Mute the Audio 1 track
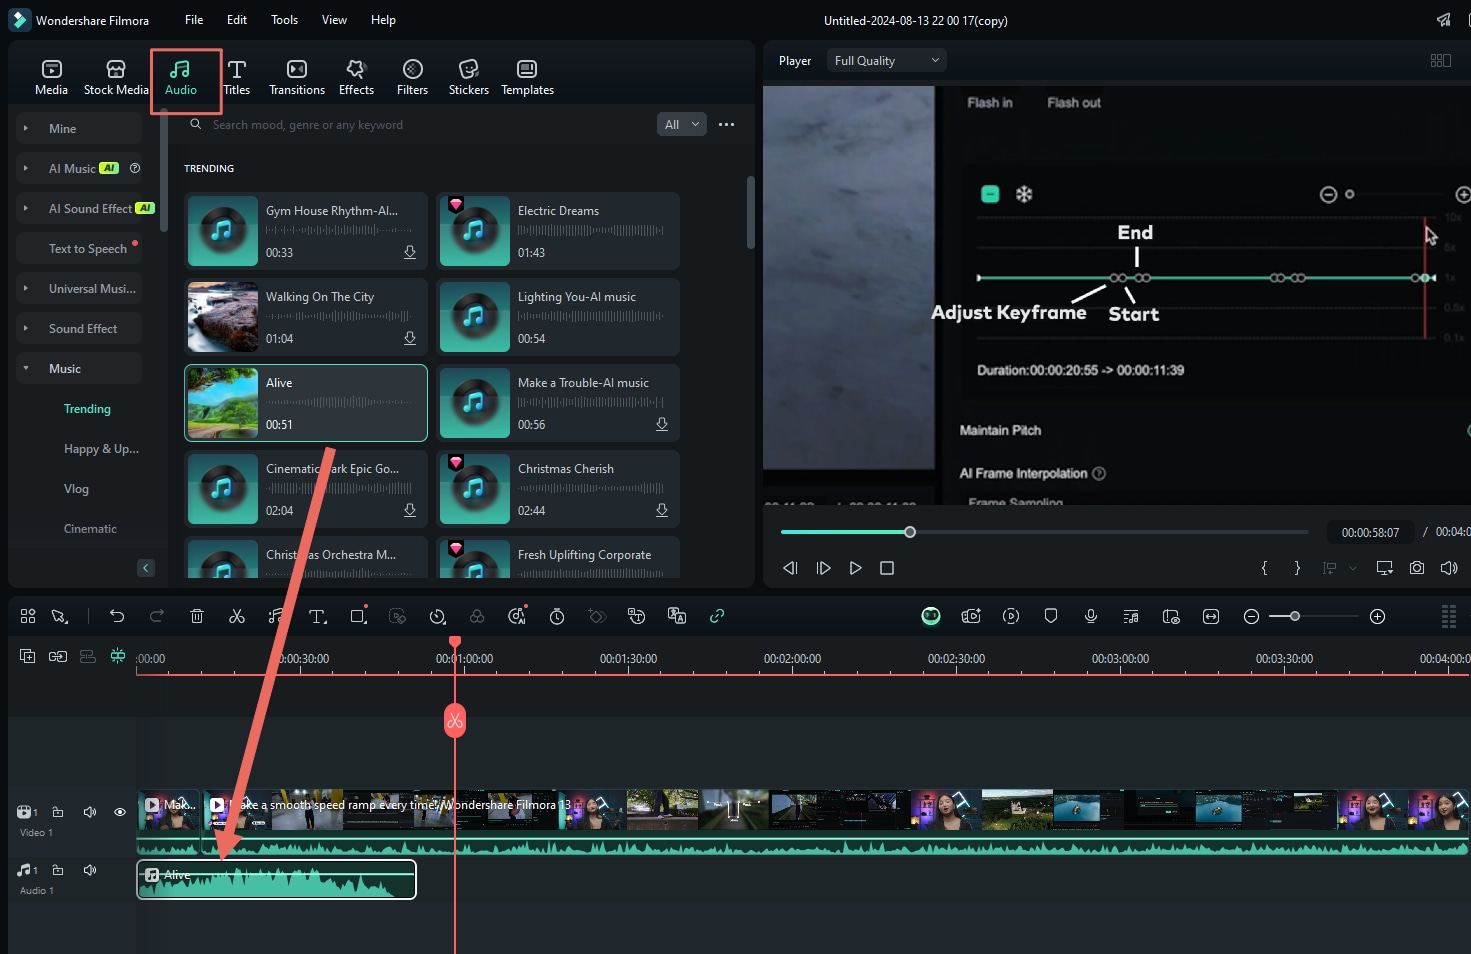 click(90, 870)
